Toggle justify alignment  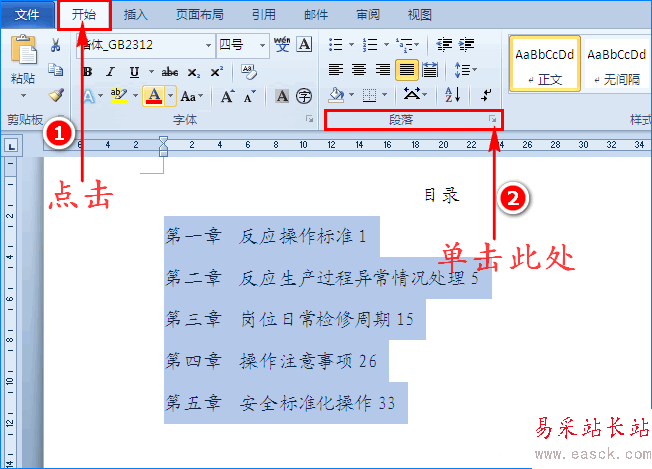(406, 69)
